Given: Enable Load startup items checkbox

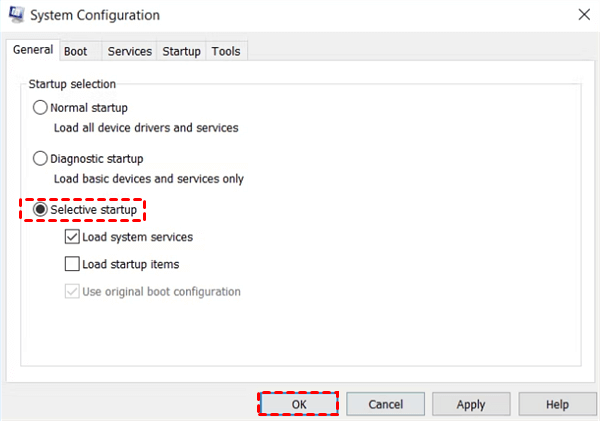Looking at the screenshot, I should 72,265.
